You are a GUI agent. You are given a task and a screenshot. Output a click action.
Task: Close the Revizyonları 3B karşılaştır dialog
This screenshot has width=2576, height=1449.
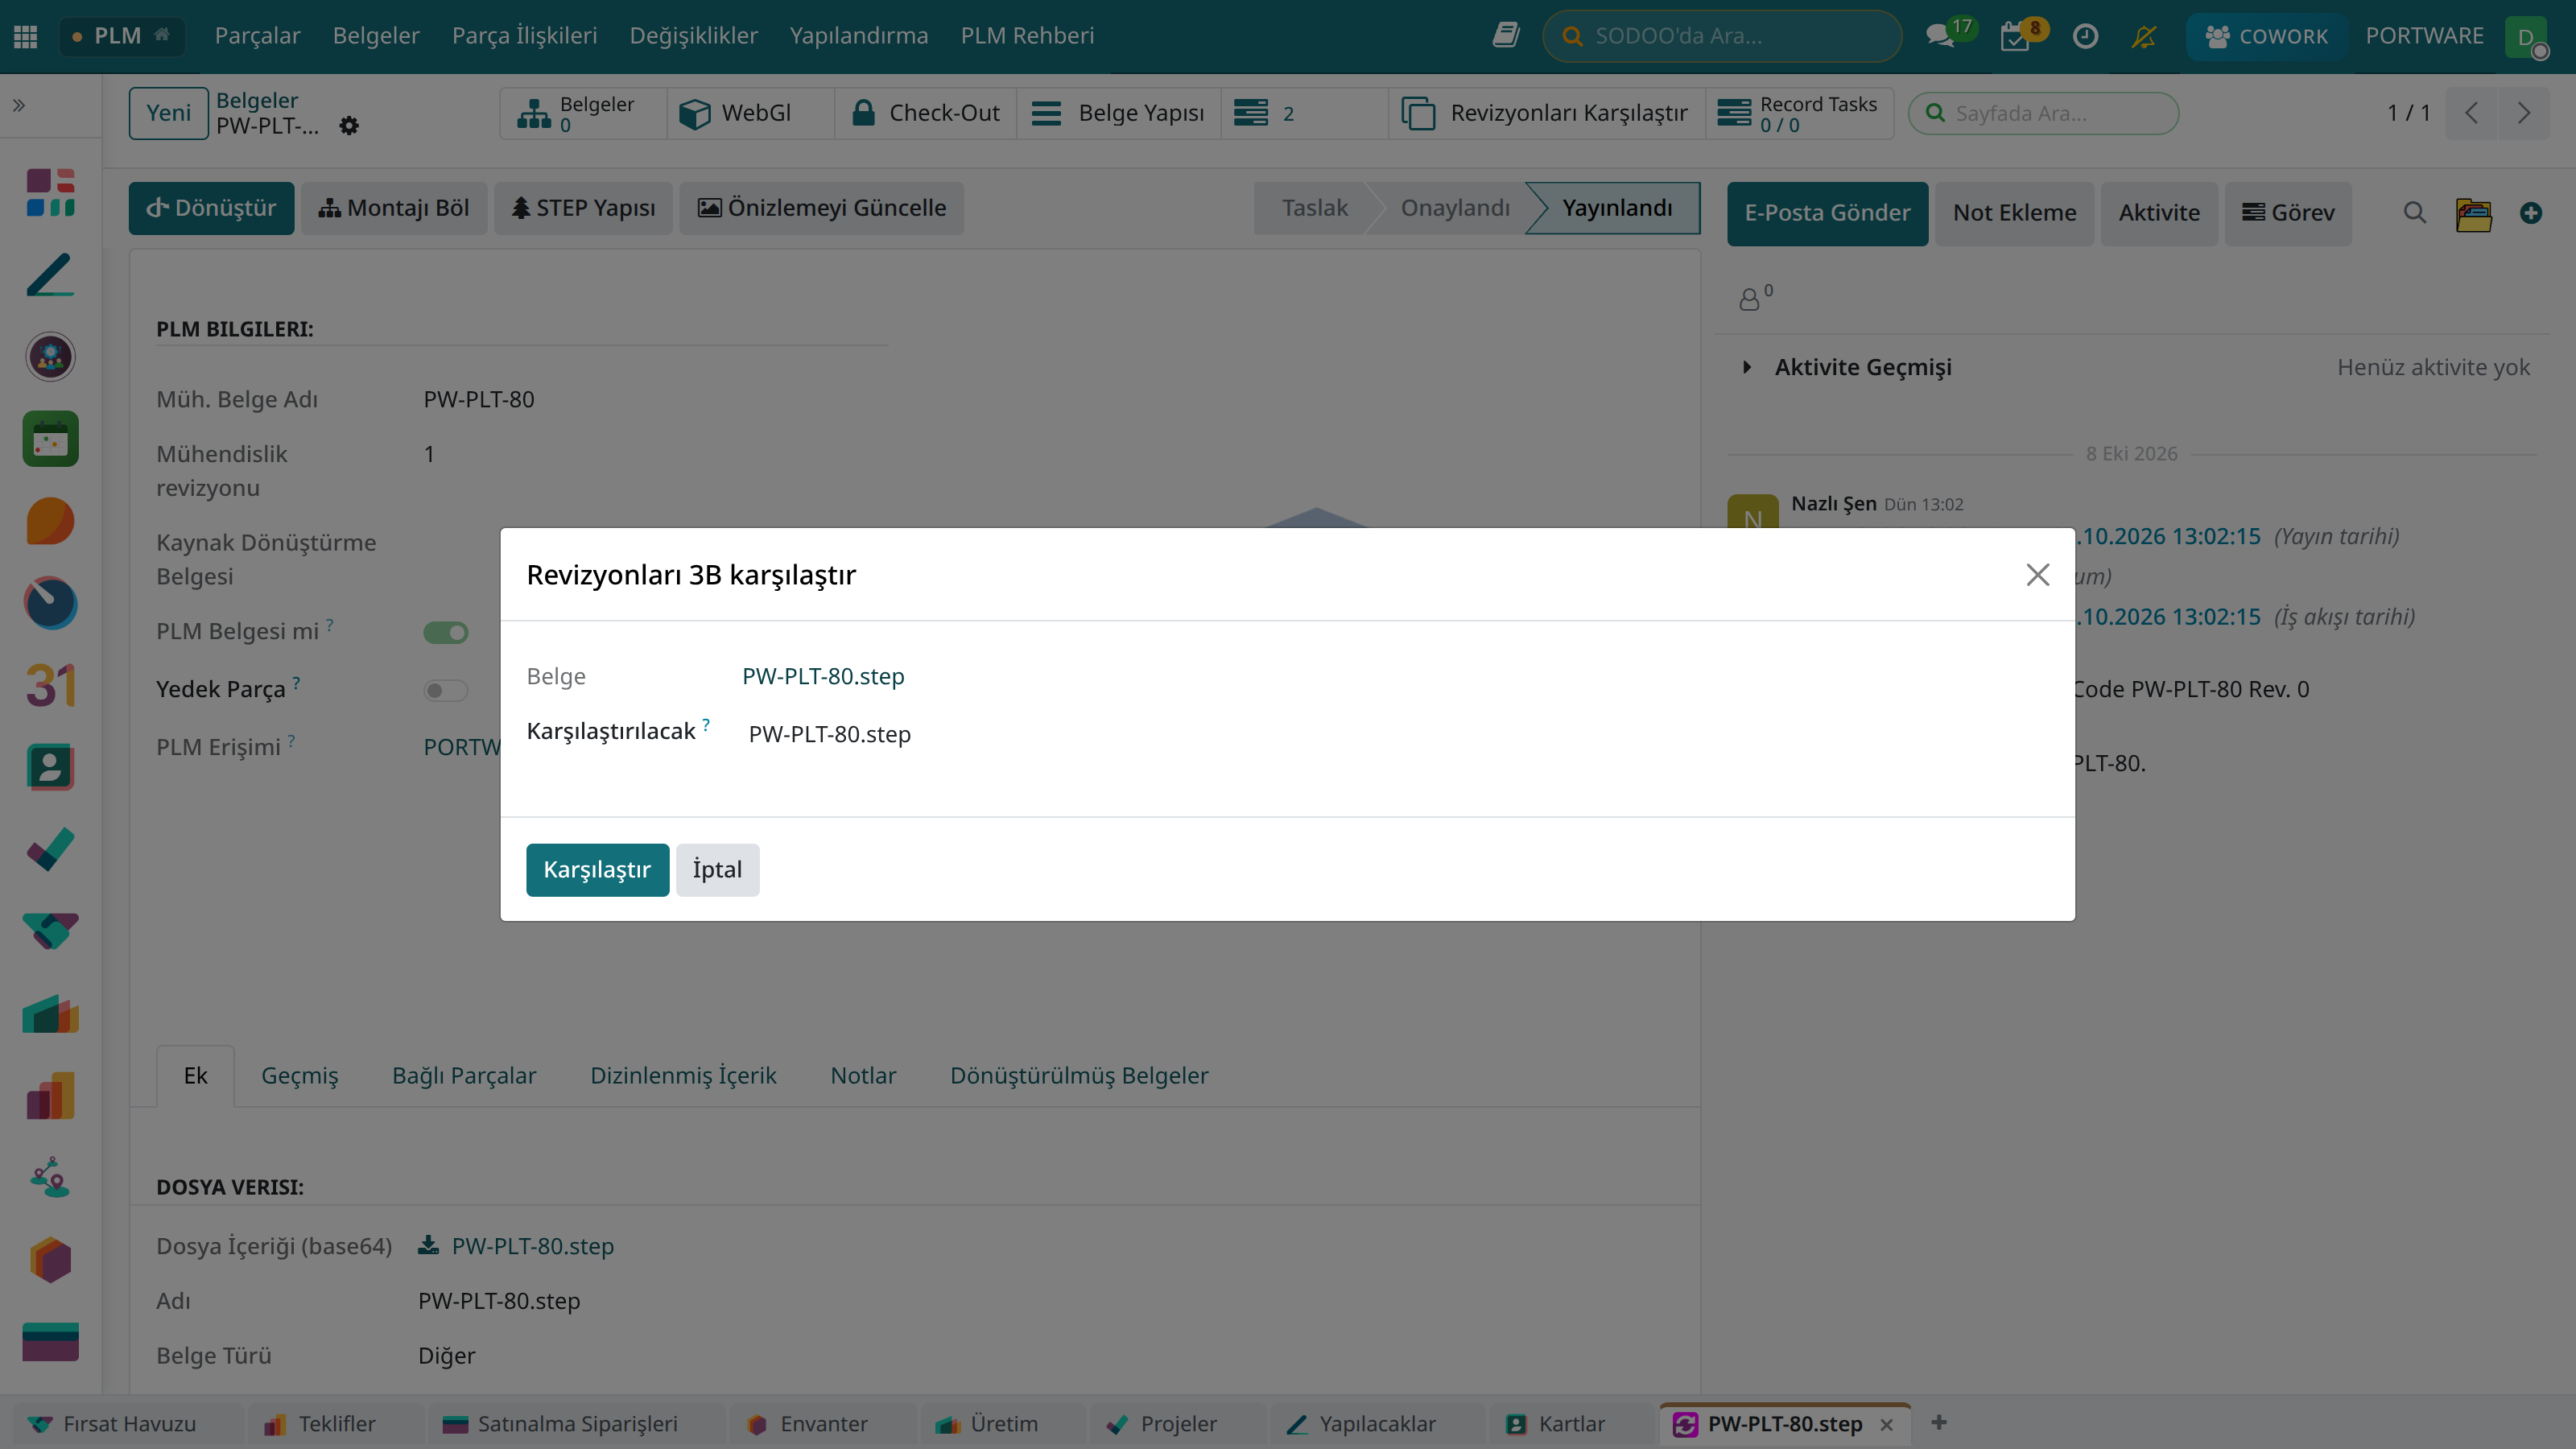tap(2037, 575)
